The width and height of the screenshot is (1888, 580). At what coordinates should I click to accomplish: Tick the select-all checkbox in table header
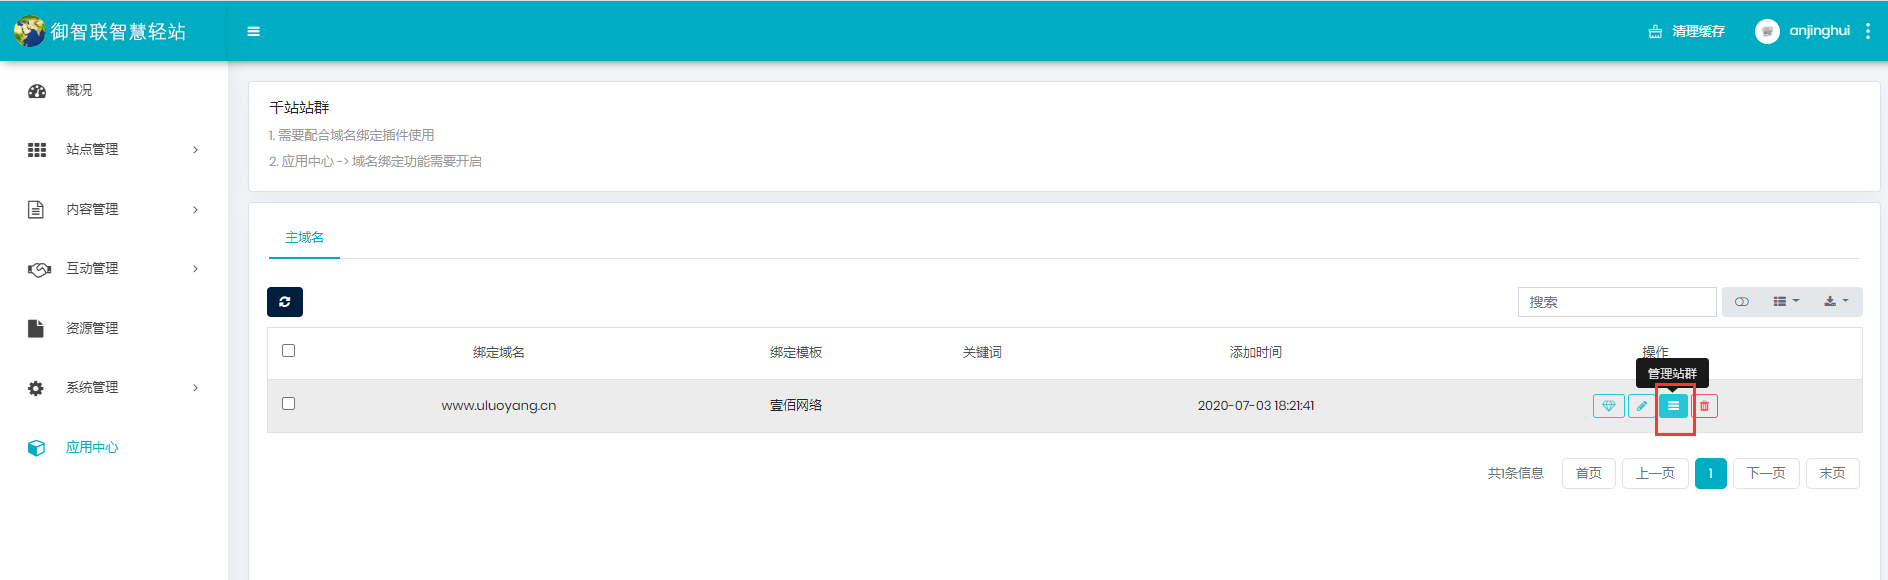[289, 351]
